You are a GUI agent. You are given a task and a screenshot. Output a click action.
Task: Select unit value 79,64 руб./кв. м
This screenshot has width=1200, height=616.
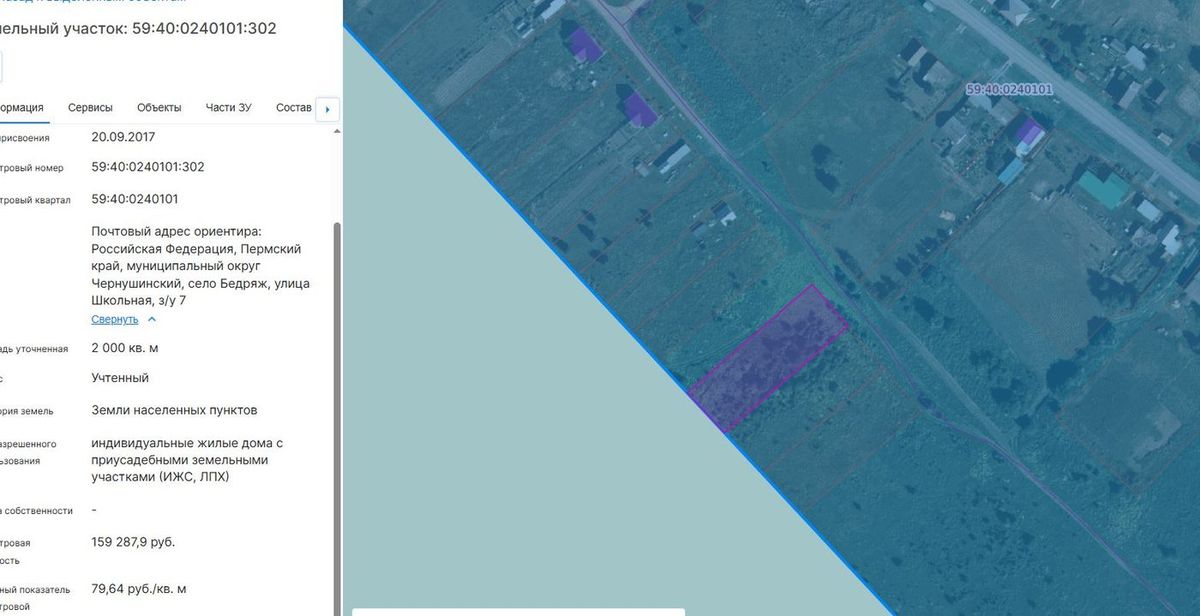[139, 589]
